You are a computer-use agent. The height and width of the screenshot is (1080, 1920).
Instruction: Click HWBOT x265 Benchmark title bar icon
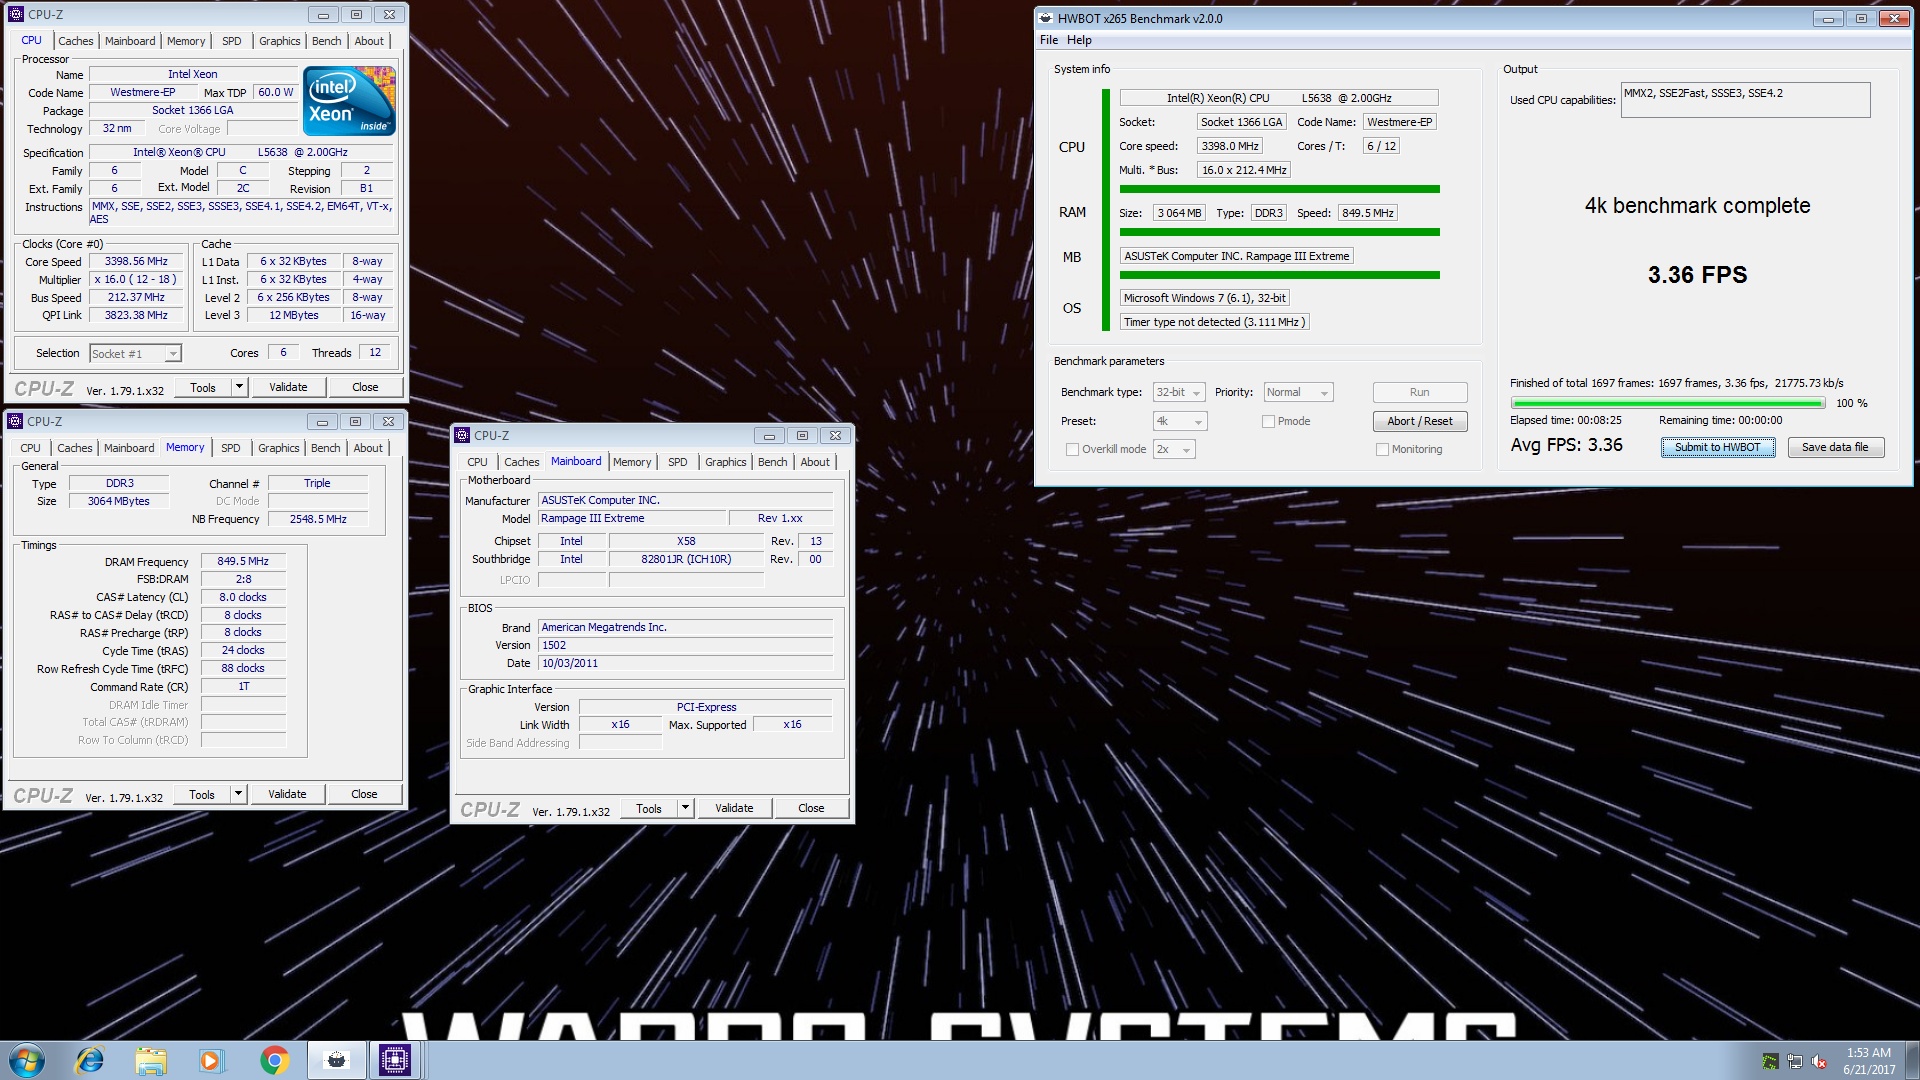pos(1046,18)
